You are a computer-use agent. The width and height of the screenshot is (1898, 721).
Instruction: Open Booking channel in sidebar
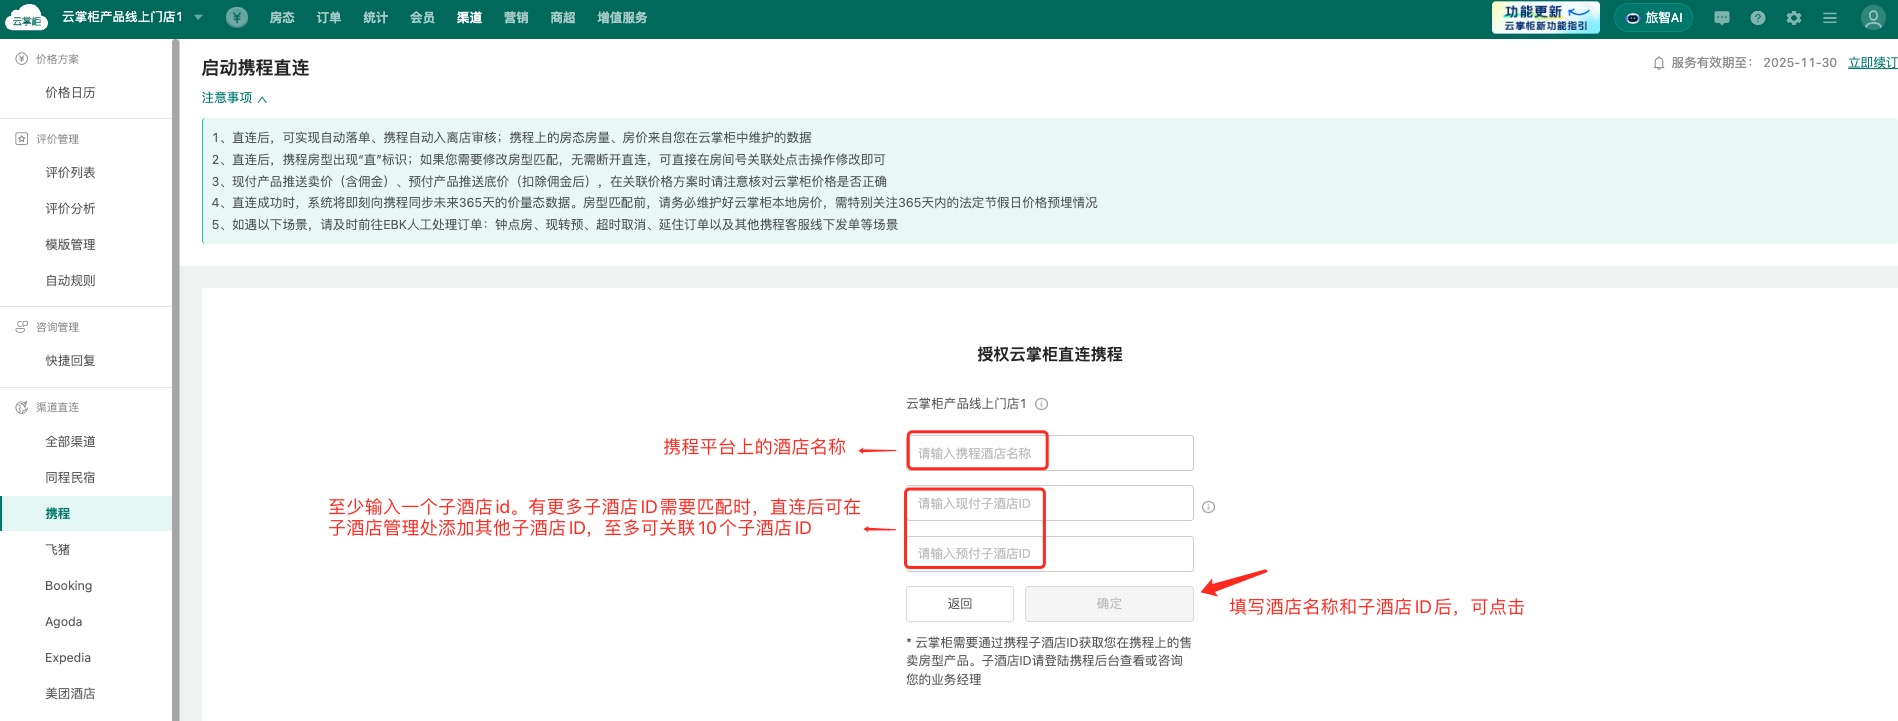pos(68,585)
